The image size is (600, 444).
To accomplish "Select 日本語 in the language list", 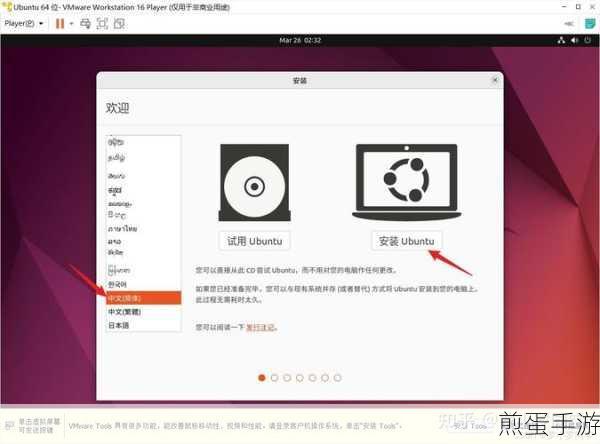I will coord(143,325).
